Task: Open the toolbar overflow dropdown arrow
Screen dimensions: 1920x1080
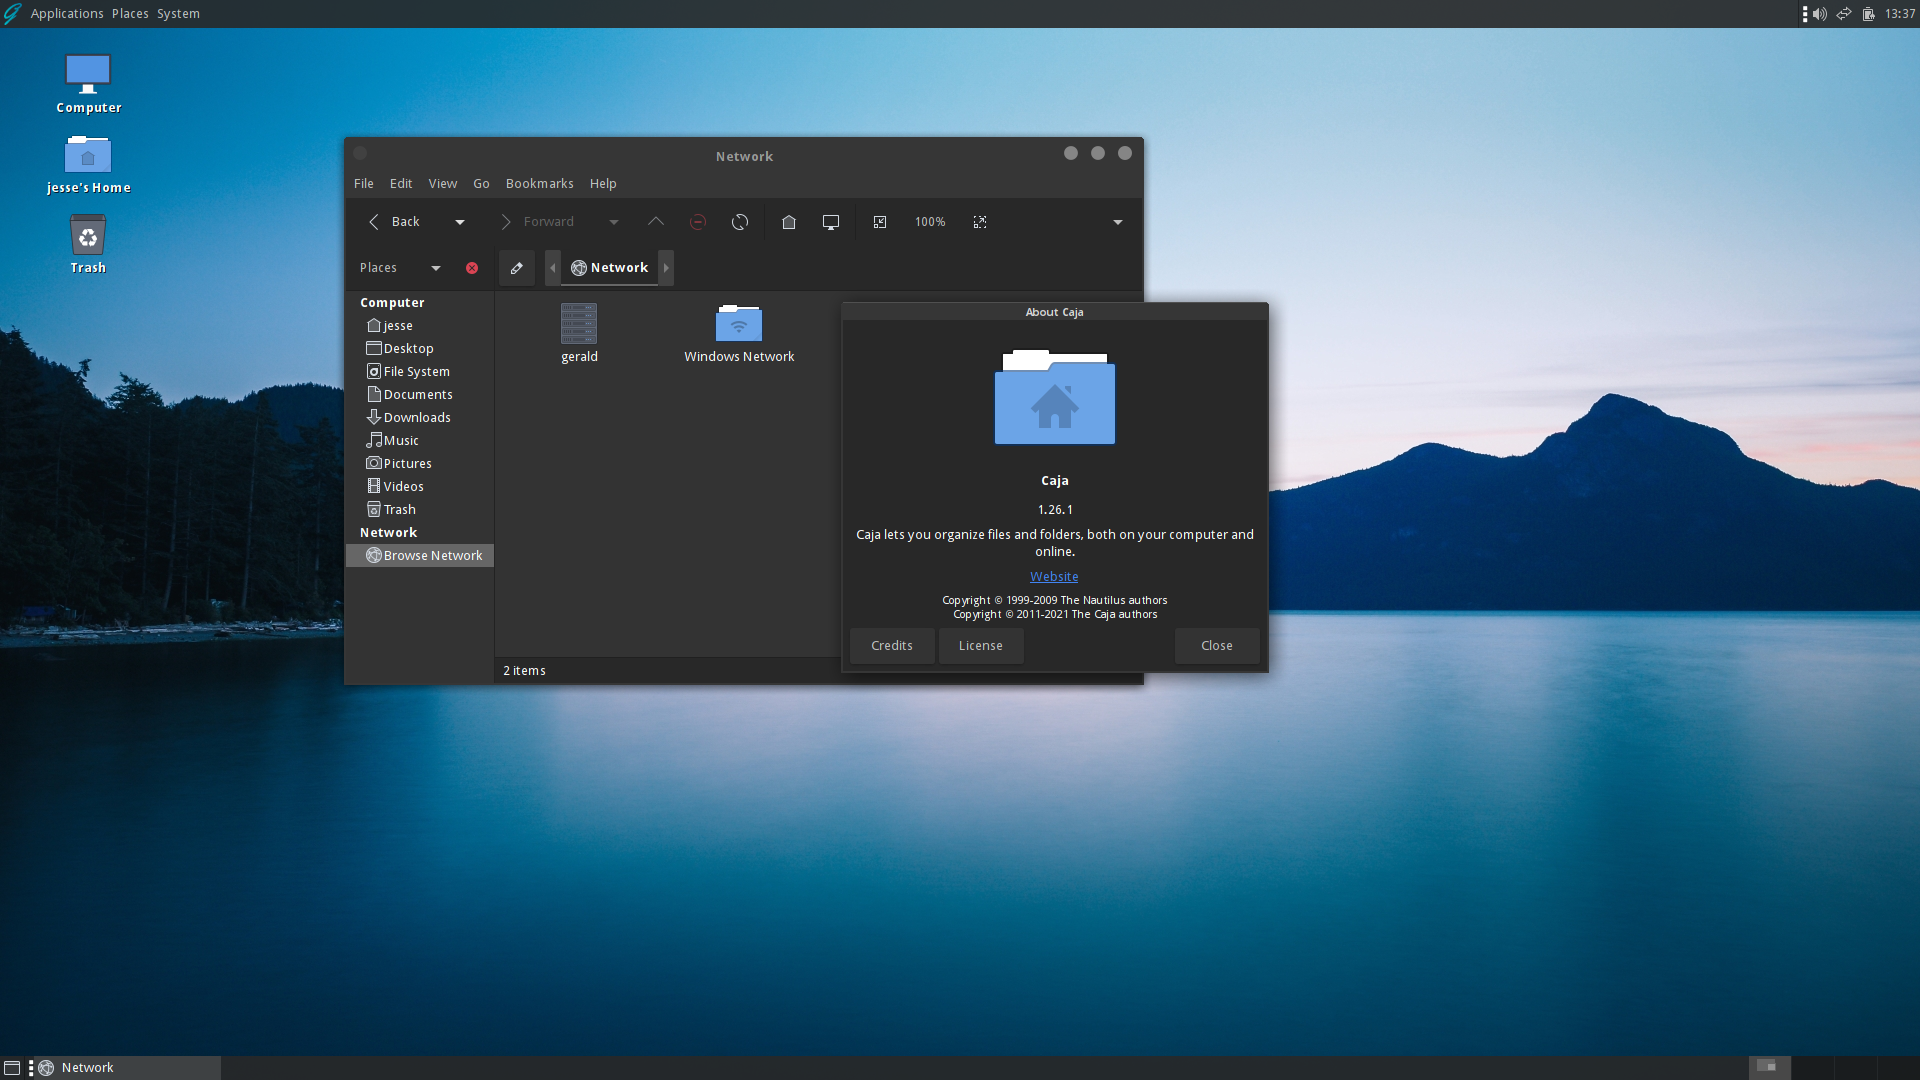Action: pos(1118,222)
